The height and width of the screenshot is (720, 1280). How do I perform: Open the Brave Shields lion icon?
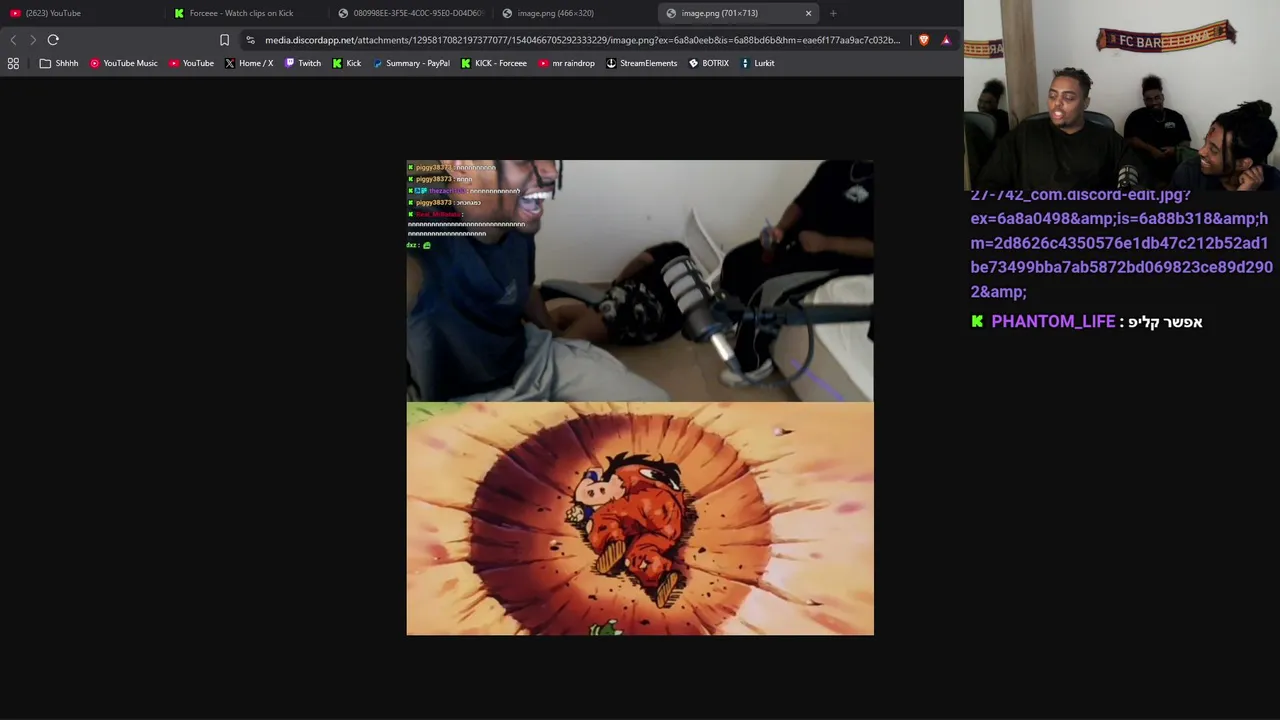pyautogui.click(x=923, y=40)
